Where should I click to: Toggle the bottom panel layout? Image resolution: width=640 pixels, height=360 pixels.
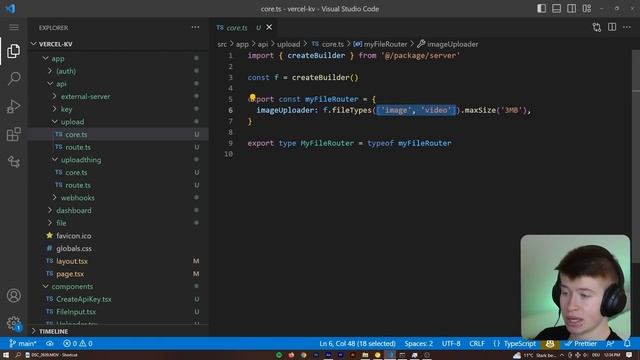556,9
